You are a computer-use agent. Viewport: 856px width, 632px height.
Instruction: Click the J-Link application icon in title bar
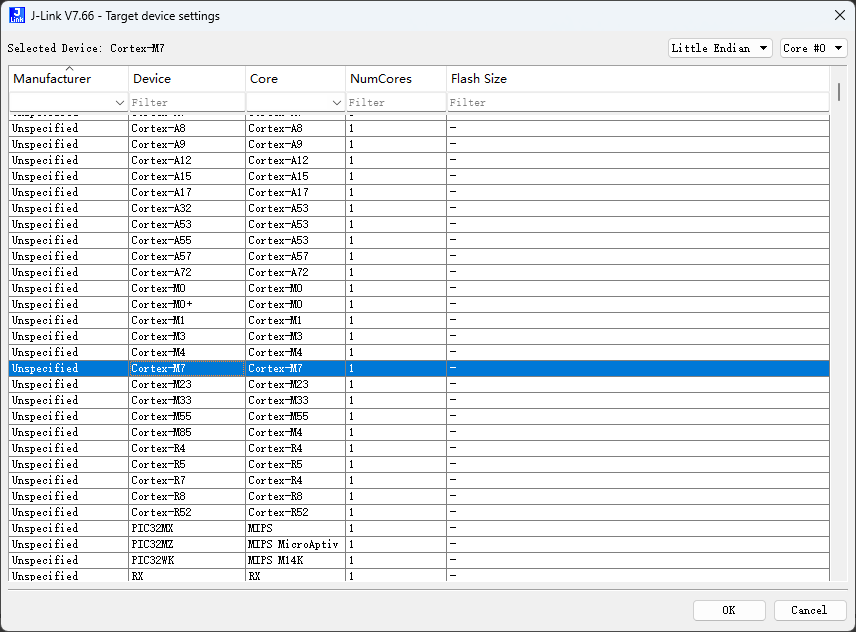pyautogui.click(x=17, y=15)
